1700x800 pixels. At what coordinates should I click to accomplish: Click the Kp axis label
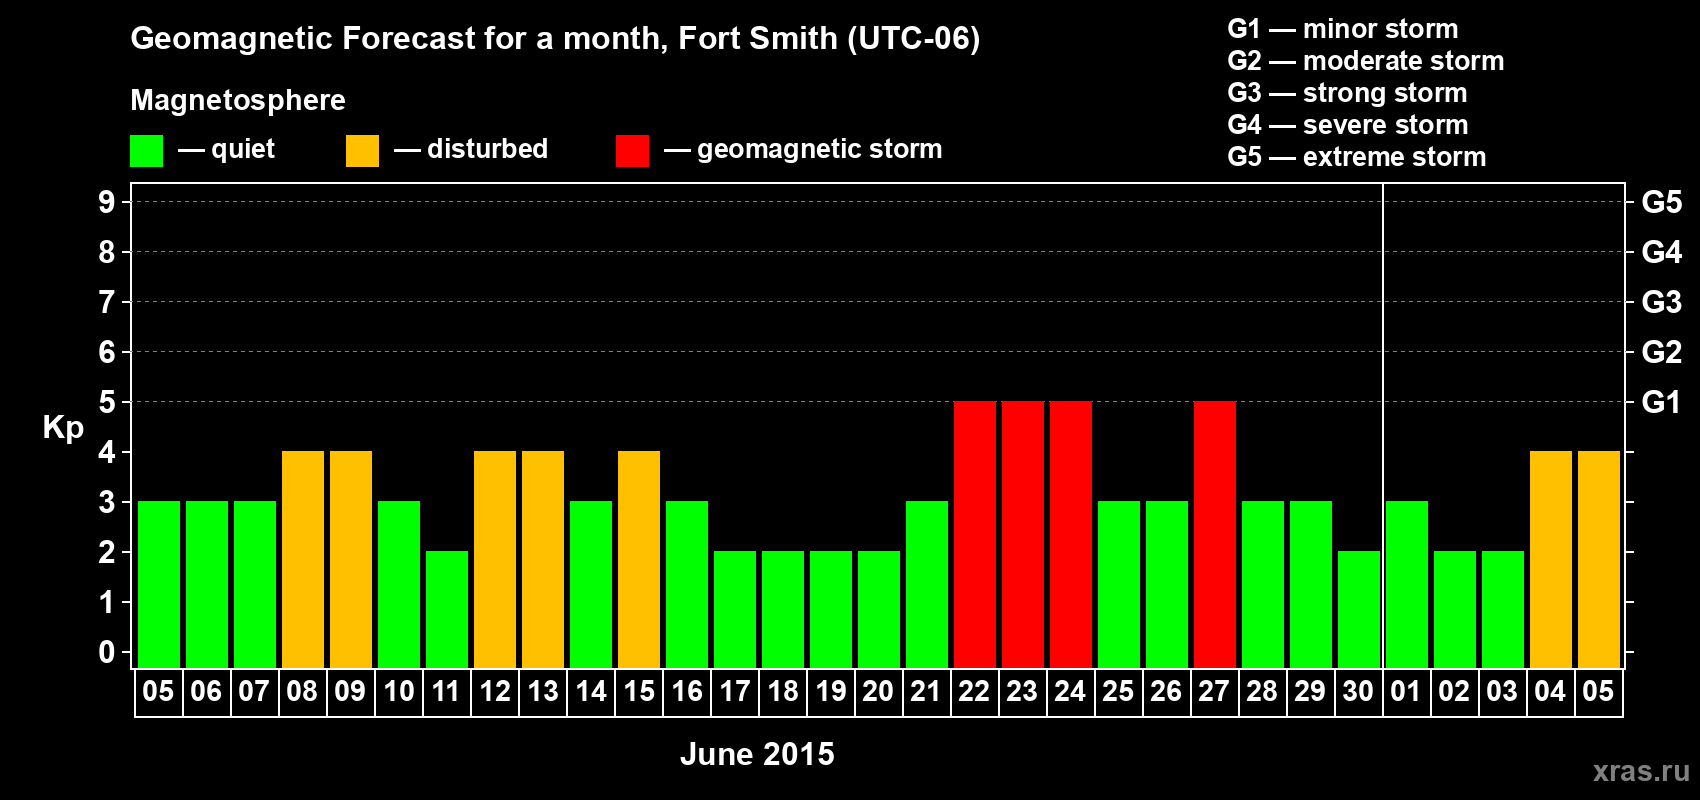pos(63,428)
